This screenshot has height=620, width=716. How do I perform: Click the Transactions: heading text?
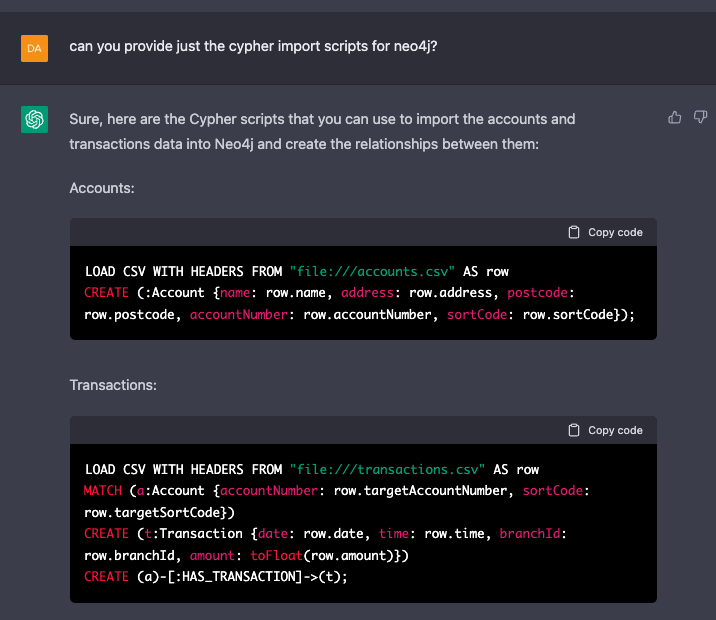113,385
